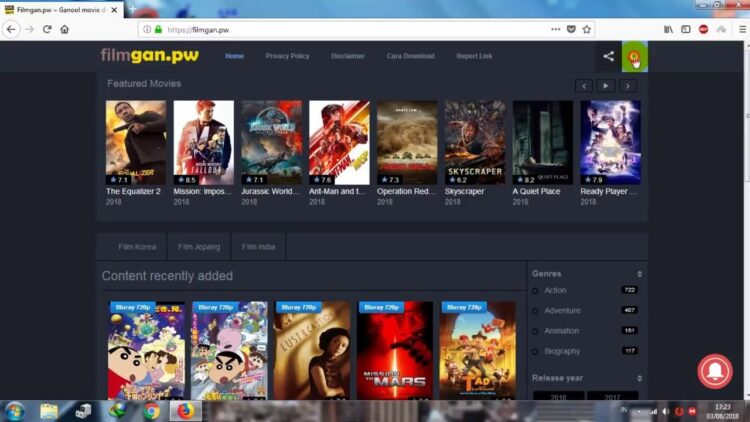Switch to the Film Jepang tab
The width and height of the screenshot is (750, 422).
click(199, 247)
